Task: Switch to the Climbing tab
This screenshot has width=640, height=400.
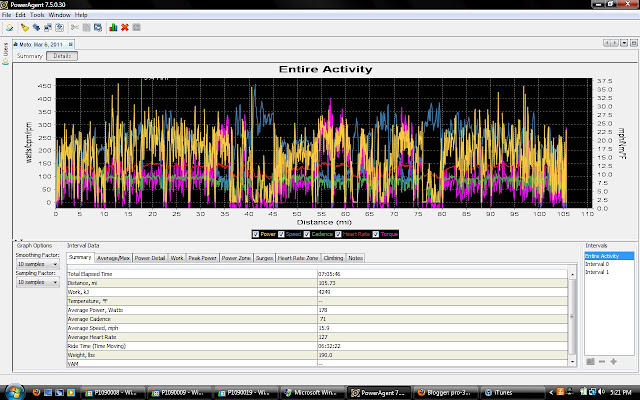Action: click(334, 258)
